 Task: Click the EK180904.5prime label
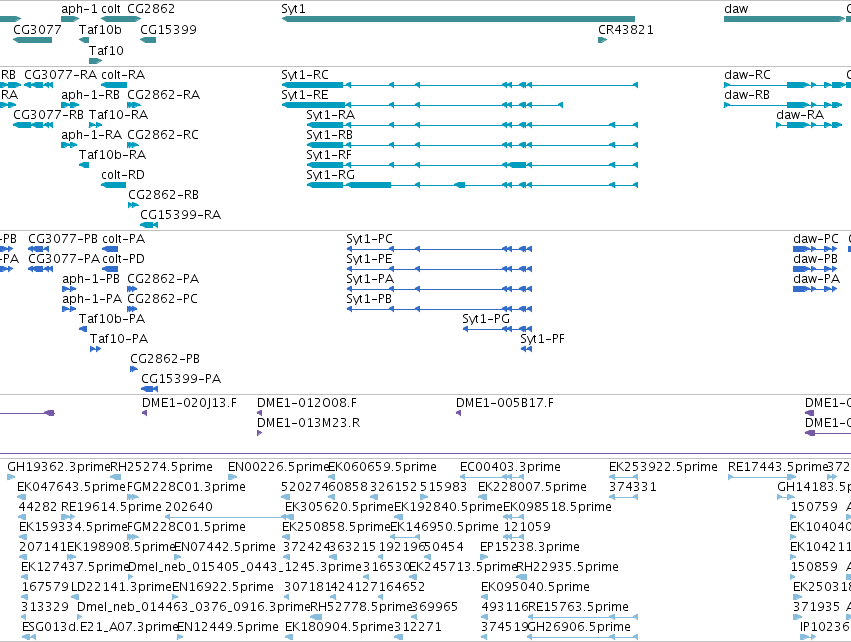pos(339,627)
